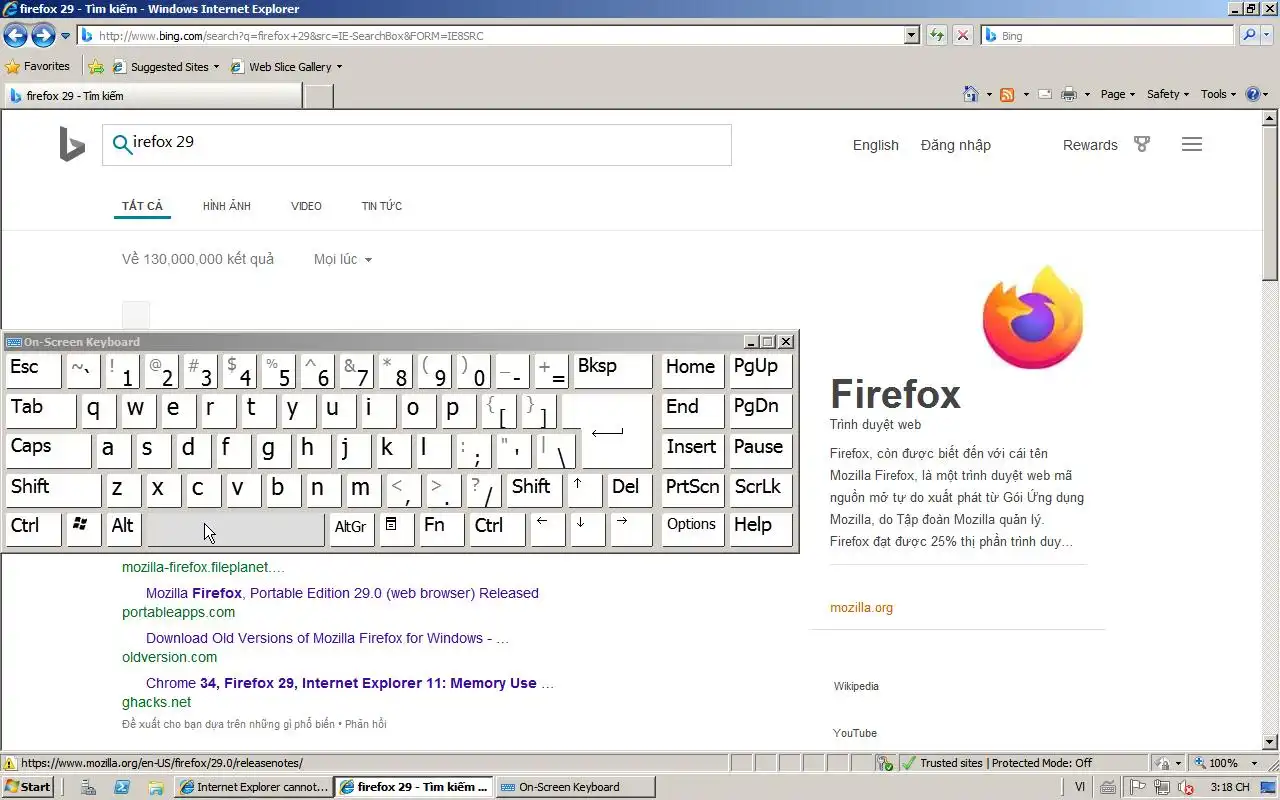Toggle the right Shift key on On-Screen Keyboard

[534, 490]
